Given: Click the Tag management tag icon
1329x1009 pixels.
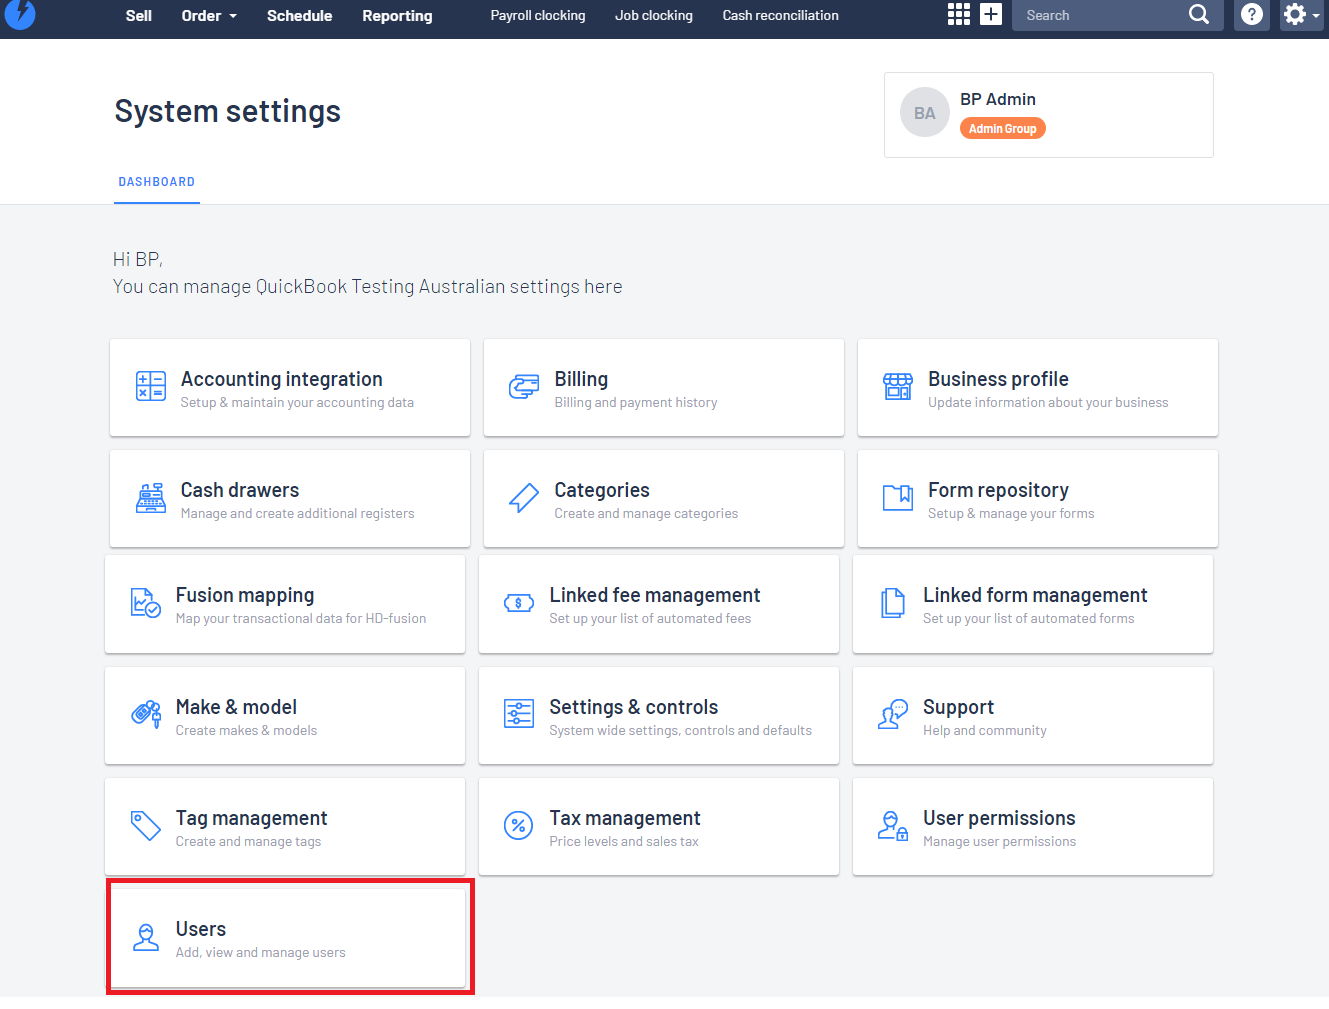Looking at the screenshot, I should click(146, 826).
